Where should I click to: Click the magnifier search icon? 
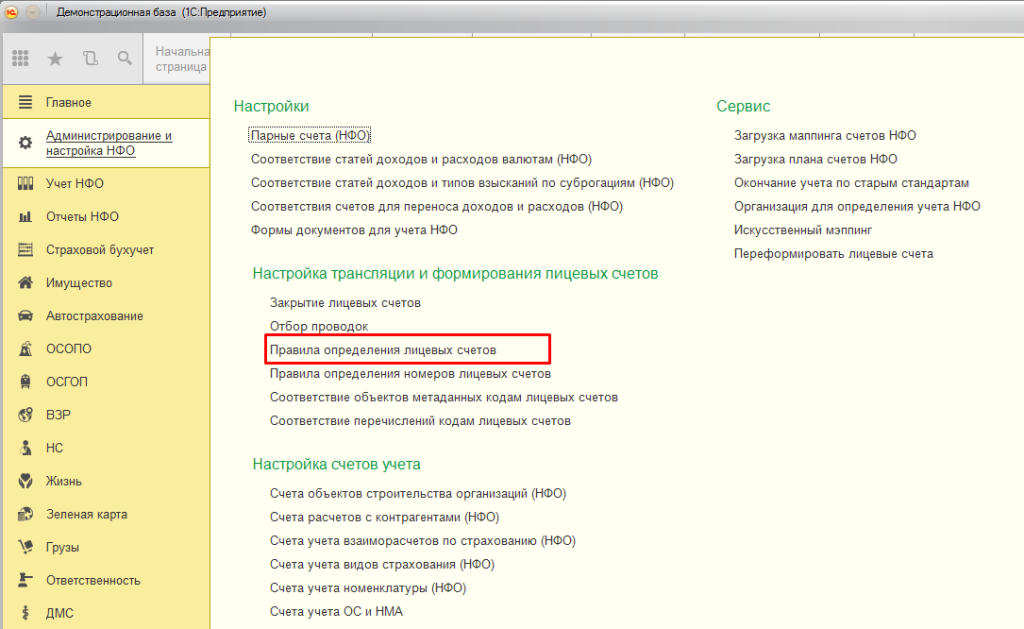(125, 58)
